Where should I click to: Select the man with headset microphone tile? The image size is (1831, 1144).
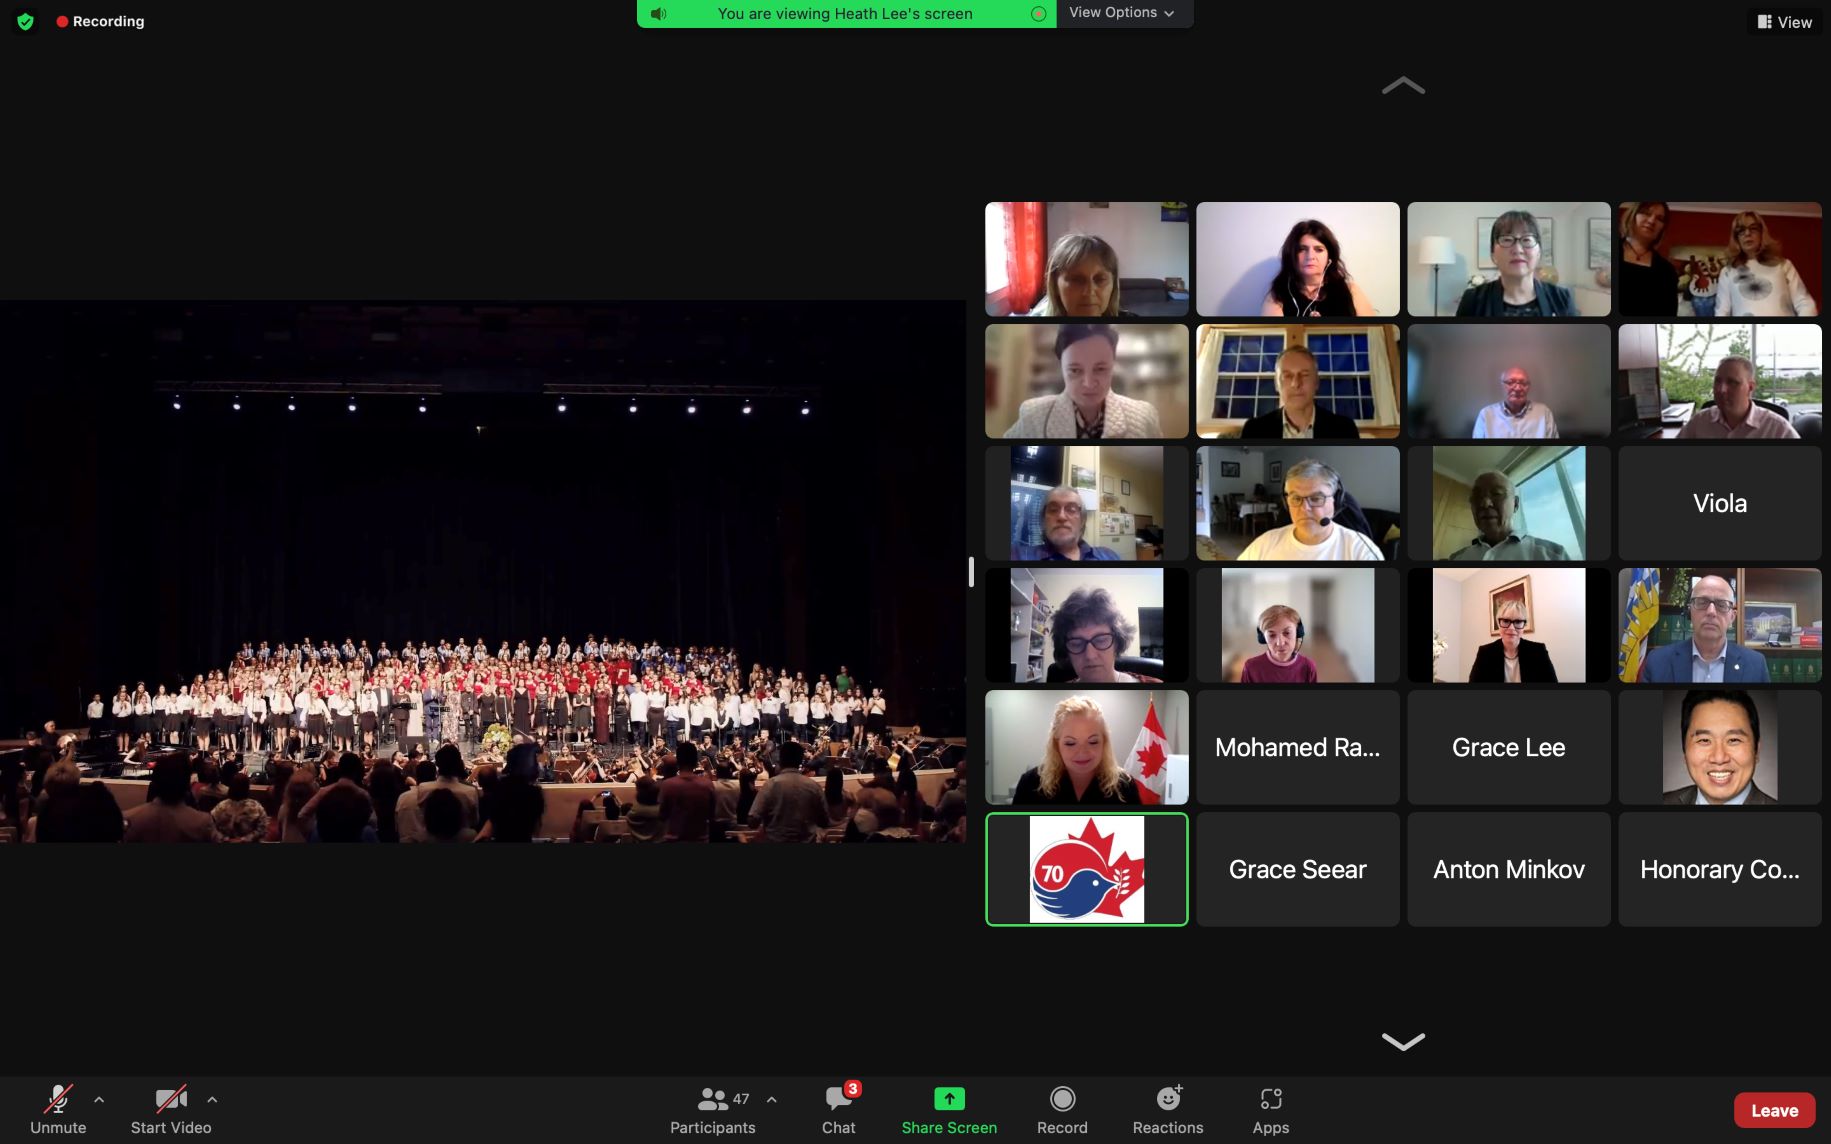1298,503
